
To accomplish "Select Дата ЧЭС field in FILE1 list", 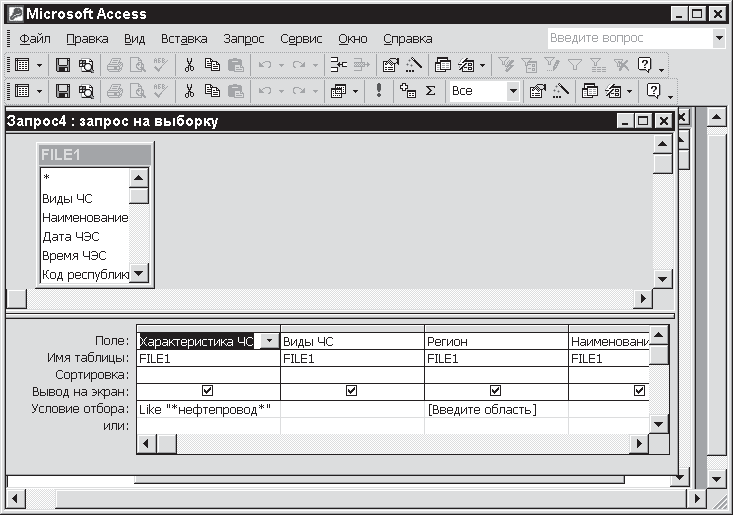I will click(x=71, y=236).
